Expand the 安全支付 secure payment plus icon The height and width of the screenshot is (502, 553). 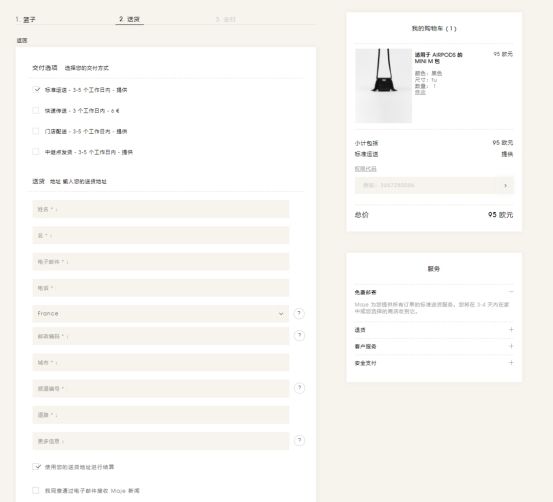[x=511, y=363]
